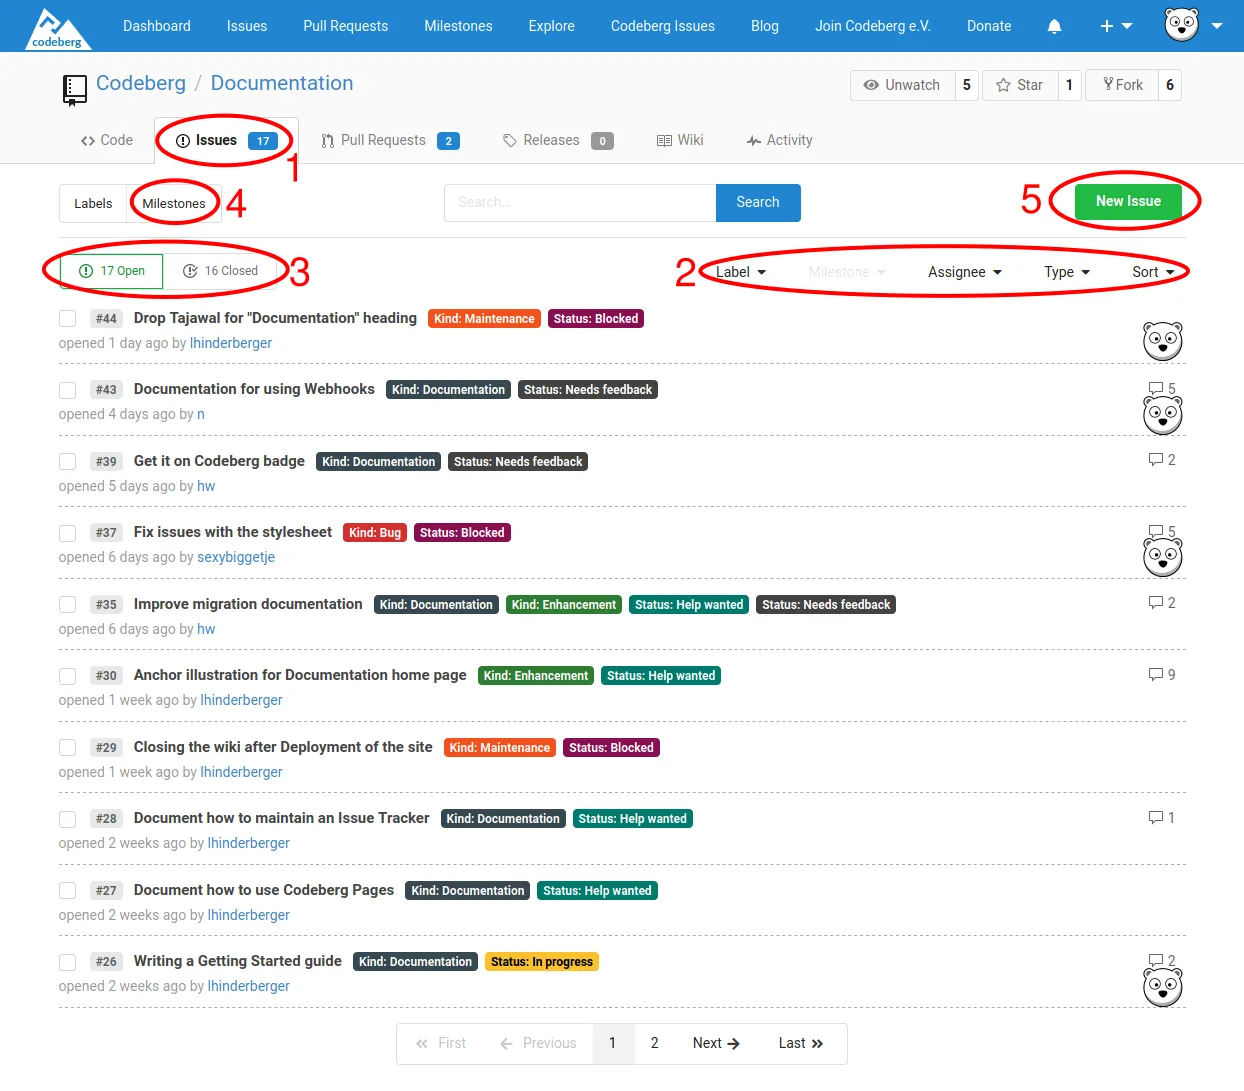Click assignee avatar on issue #44
The image size is (1244, 1091).
[x=1162, y=341]
